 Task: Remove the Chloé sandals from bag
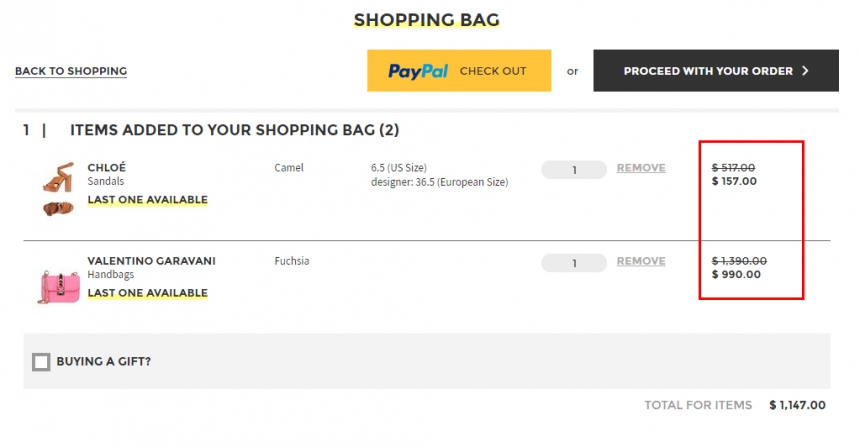(641, 168)
